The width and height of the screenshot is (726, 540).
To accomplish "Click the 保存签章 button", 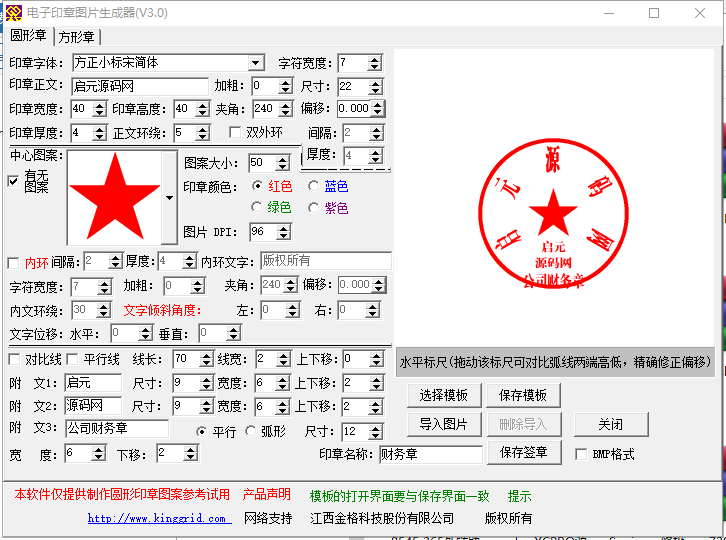I will [x=524, y=453].
